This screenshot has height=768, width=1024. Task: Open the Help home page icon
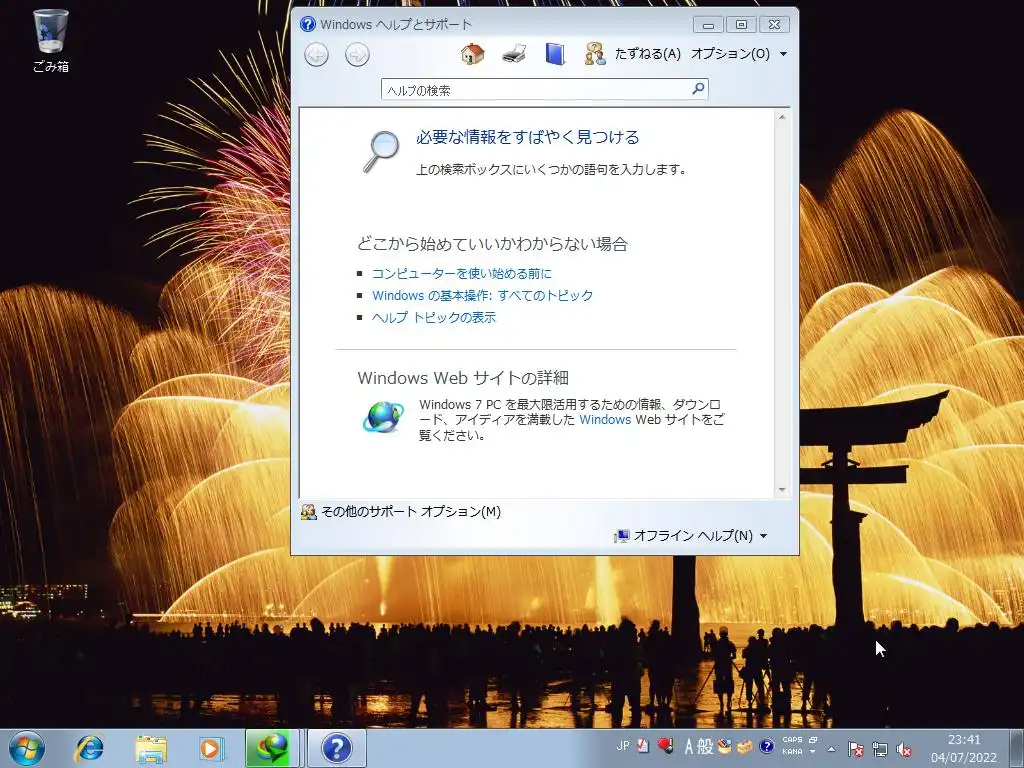[x=472, y=54]
